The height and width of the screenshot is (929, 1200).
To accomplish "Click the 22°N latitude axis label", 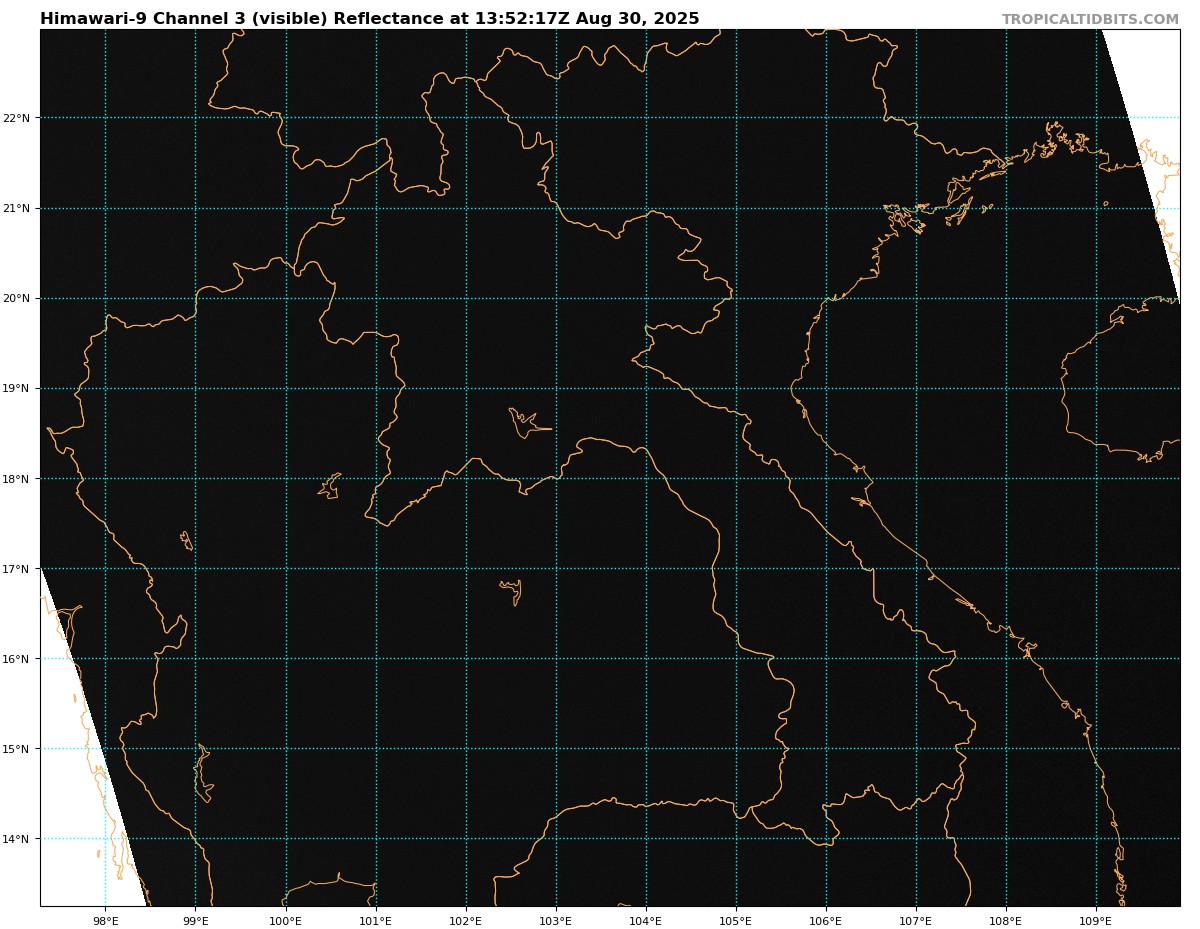I will (x=16, y=118).
